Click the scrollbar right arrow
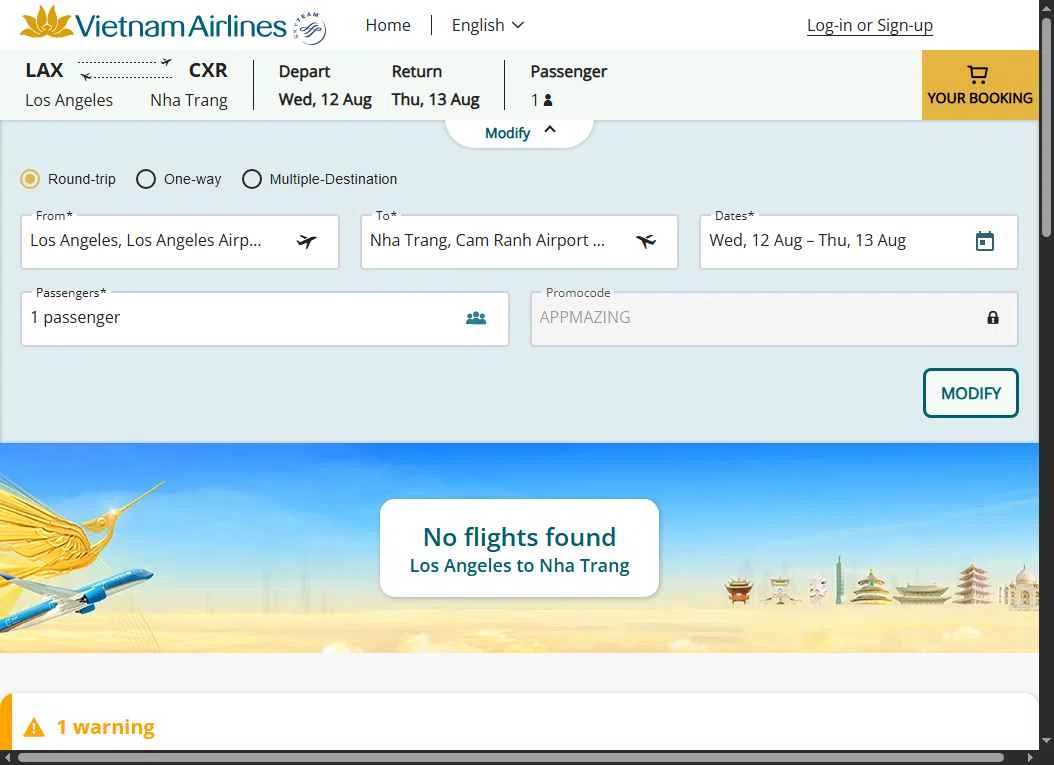 (1030, 758)
